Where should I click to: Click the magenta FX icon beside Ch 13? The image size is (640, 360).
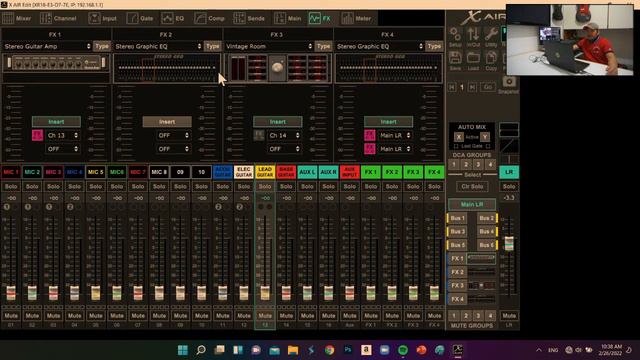pos(37,135)
